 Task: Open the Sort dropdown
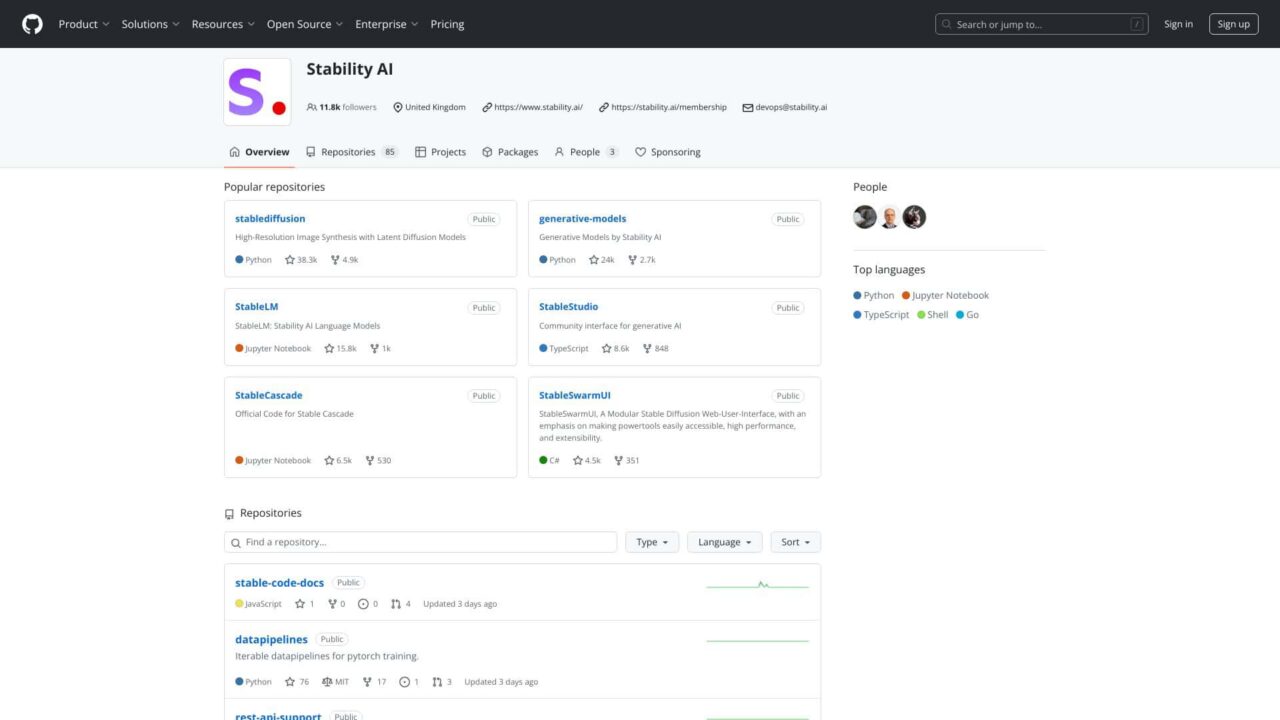tap(795, 542)
